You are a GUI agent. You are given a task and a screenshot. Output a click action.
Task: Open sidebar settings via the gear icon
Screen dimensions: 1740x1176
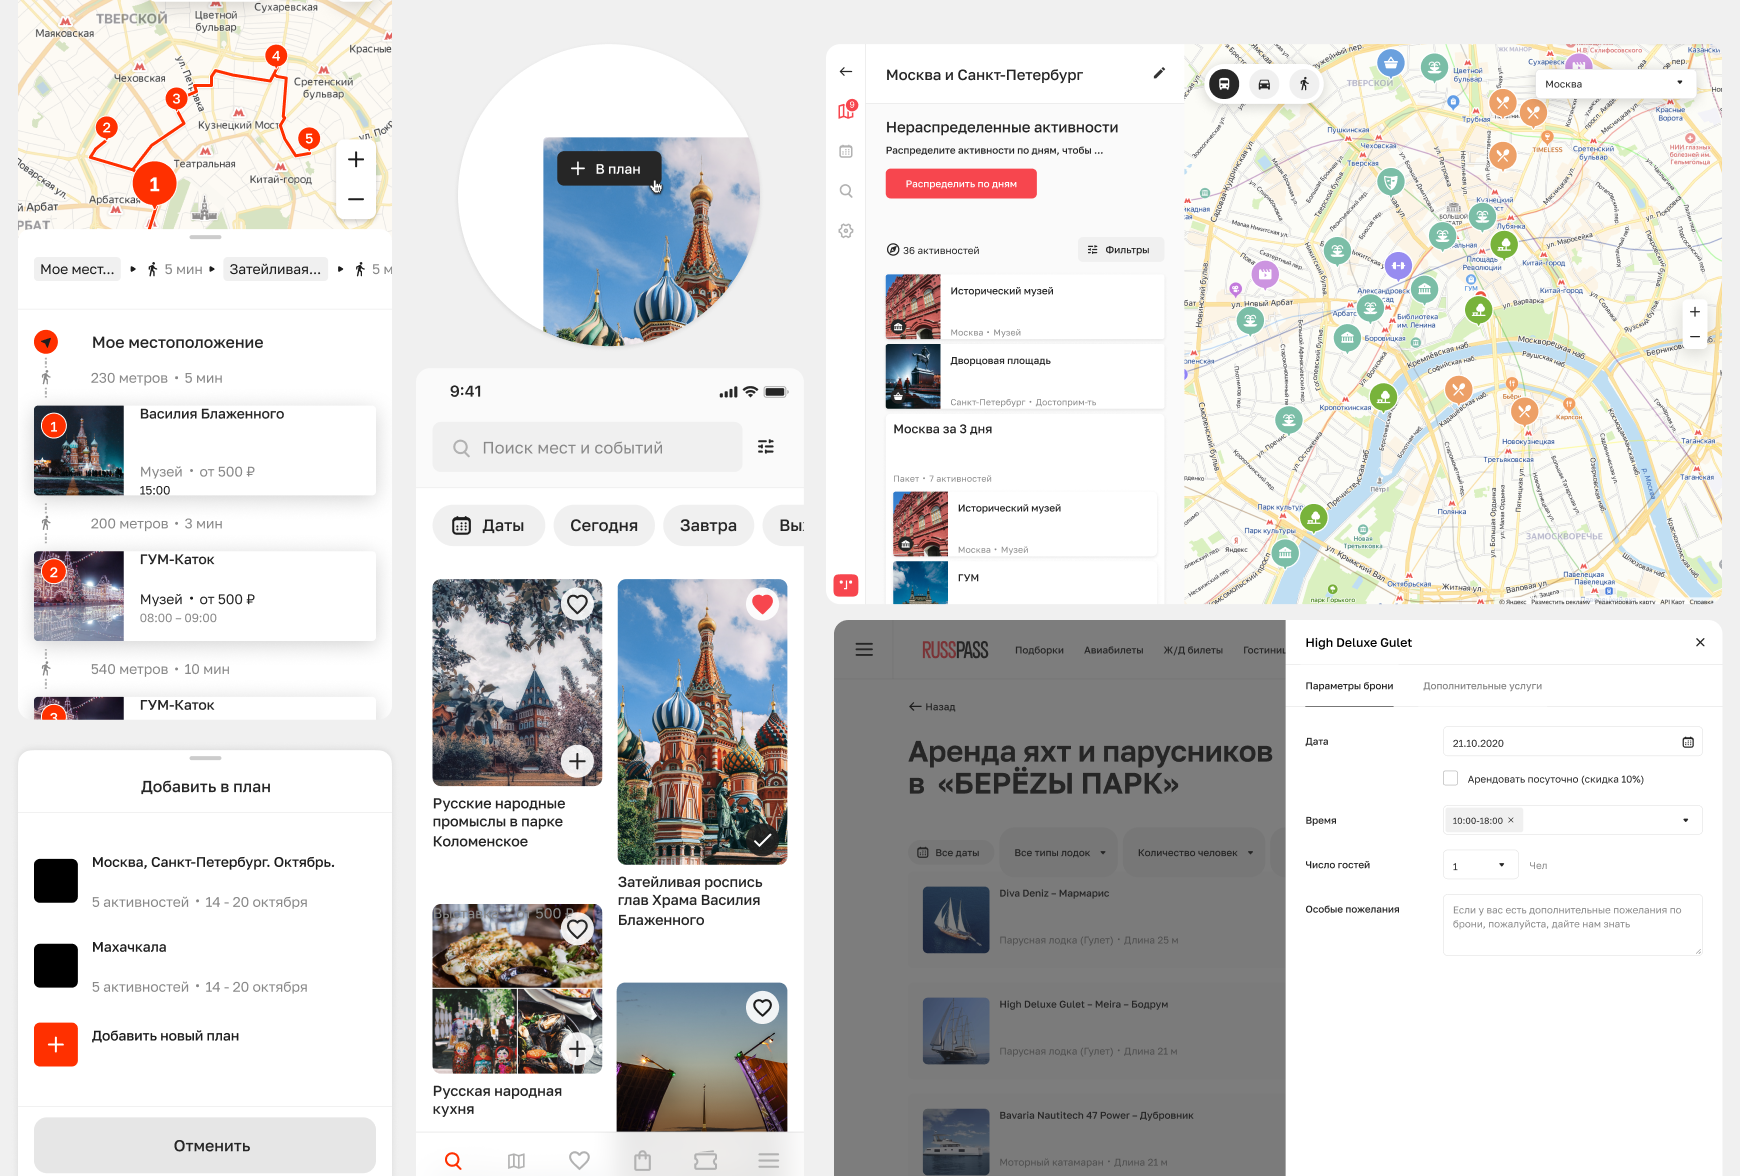point(846,230)
